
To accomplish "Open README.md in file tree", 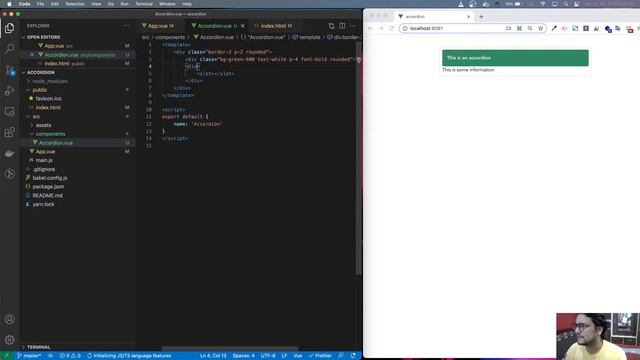I will pyautogui.click(x=47, y=196).
